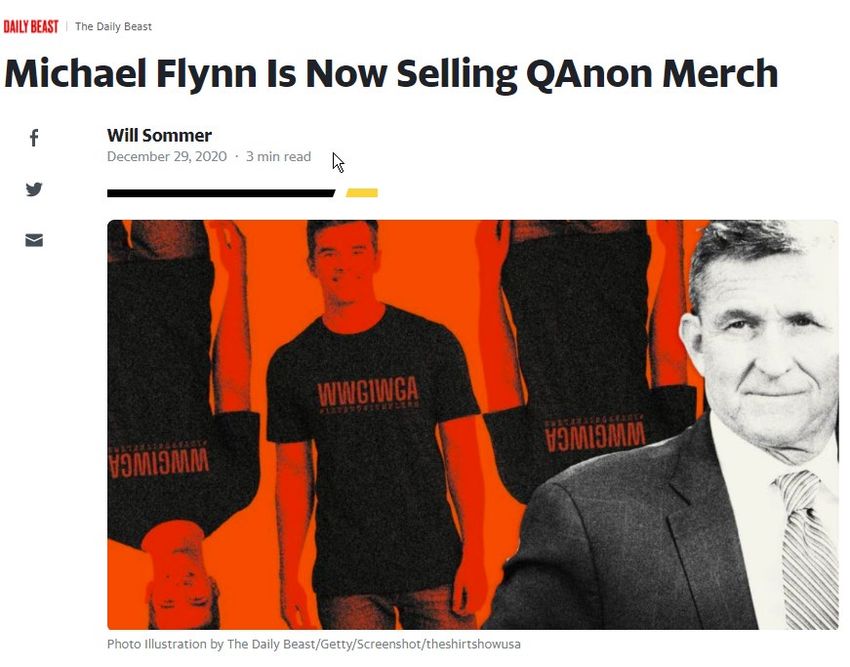850x667 pixels.
Task: Open The Daily Beast publisher link
Action: click(x=113, y=27)
